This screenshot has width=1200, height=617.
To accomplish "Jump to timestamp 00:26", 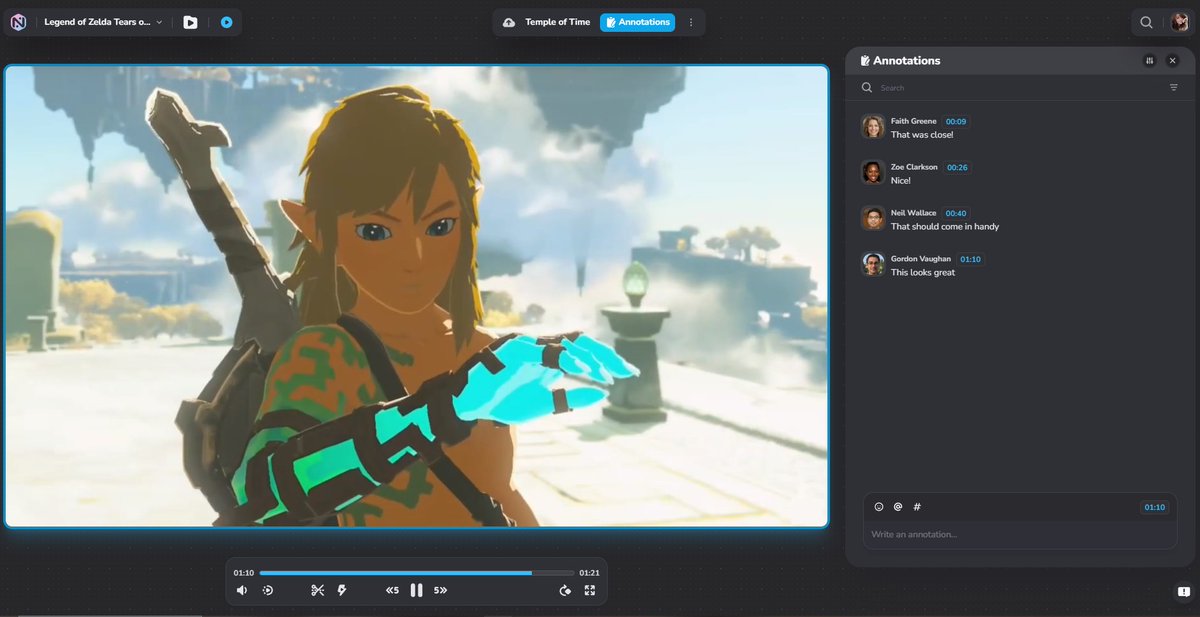I will [x=957, y=167].
